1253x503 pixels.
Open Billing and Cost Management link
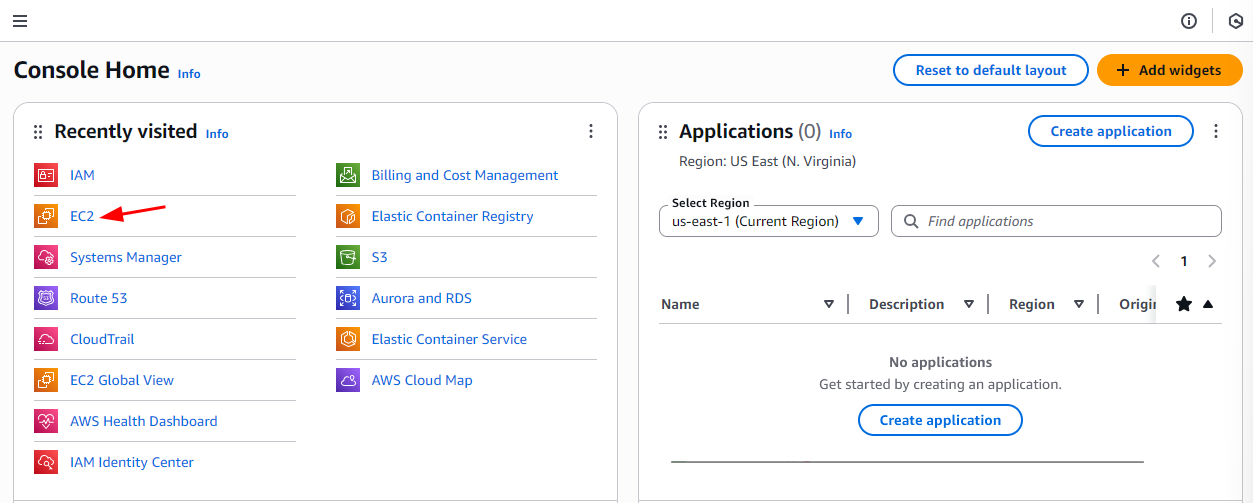[x=464, y=175]
